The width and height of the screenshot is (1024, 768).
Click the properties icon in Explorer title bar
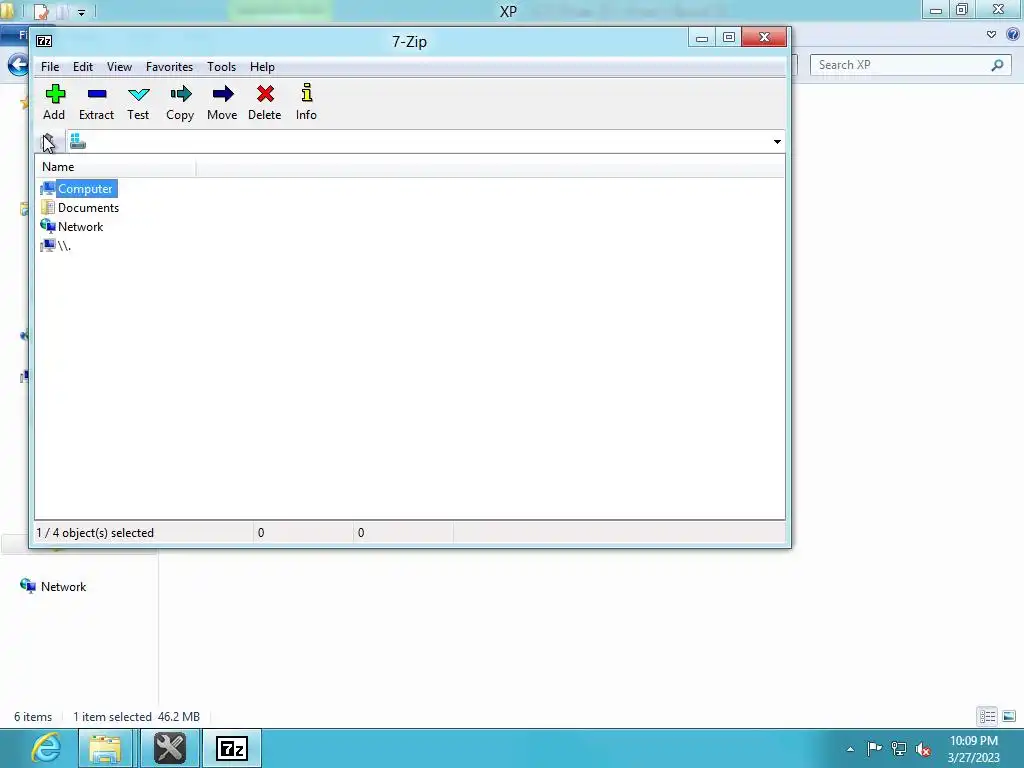41,12
